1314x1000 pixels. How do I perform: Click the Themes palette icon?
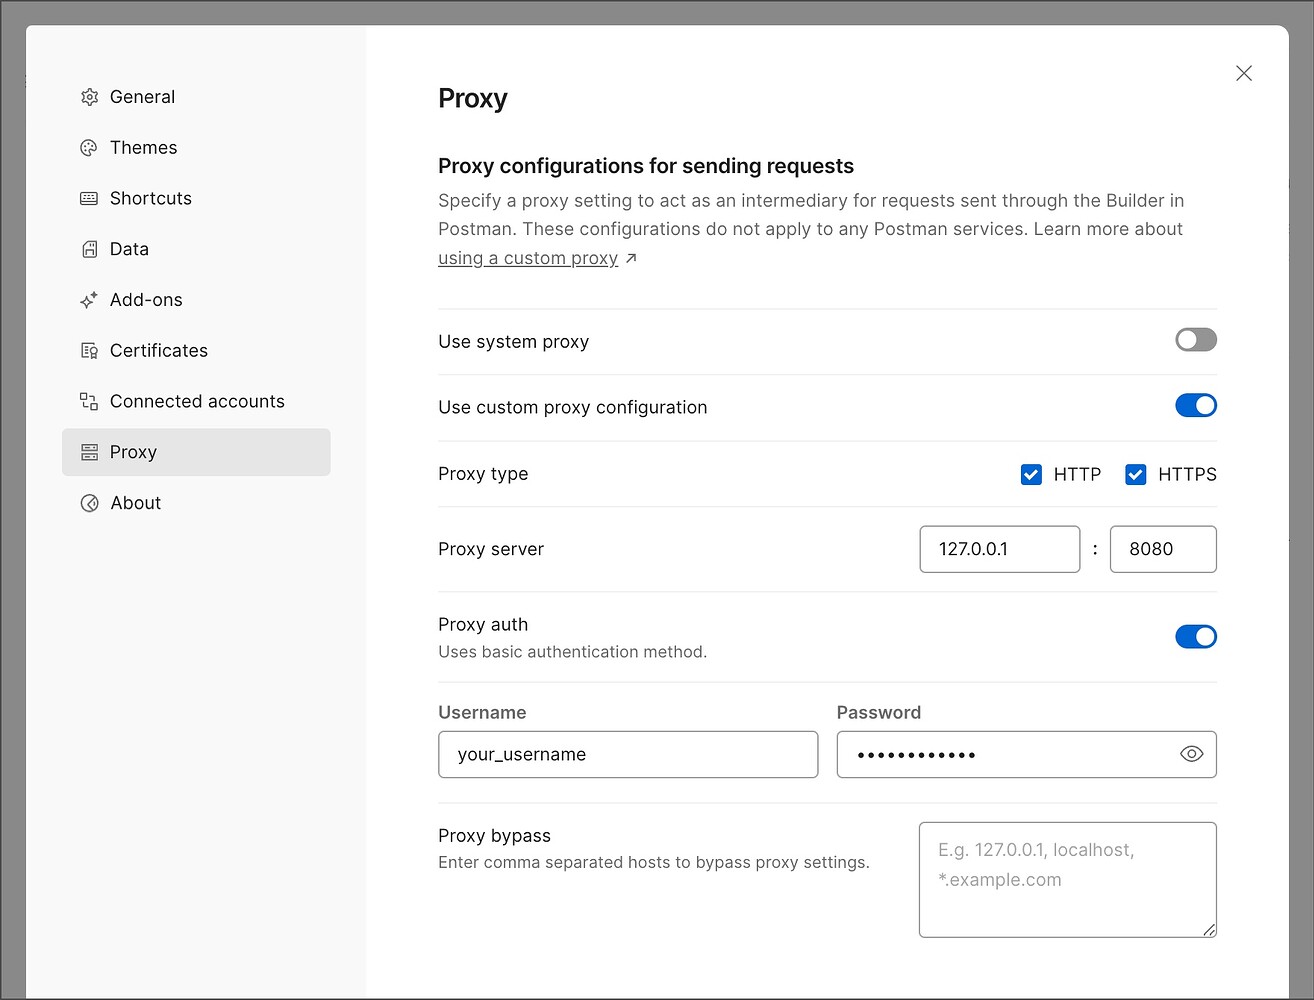click(x=89, y=147)
